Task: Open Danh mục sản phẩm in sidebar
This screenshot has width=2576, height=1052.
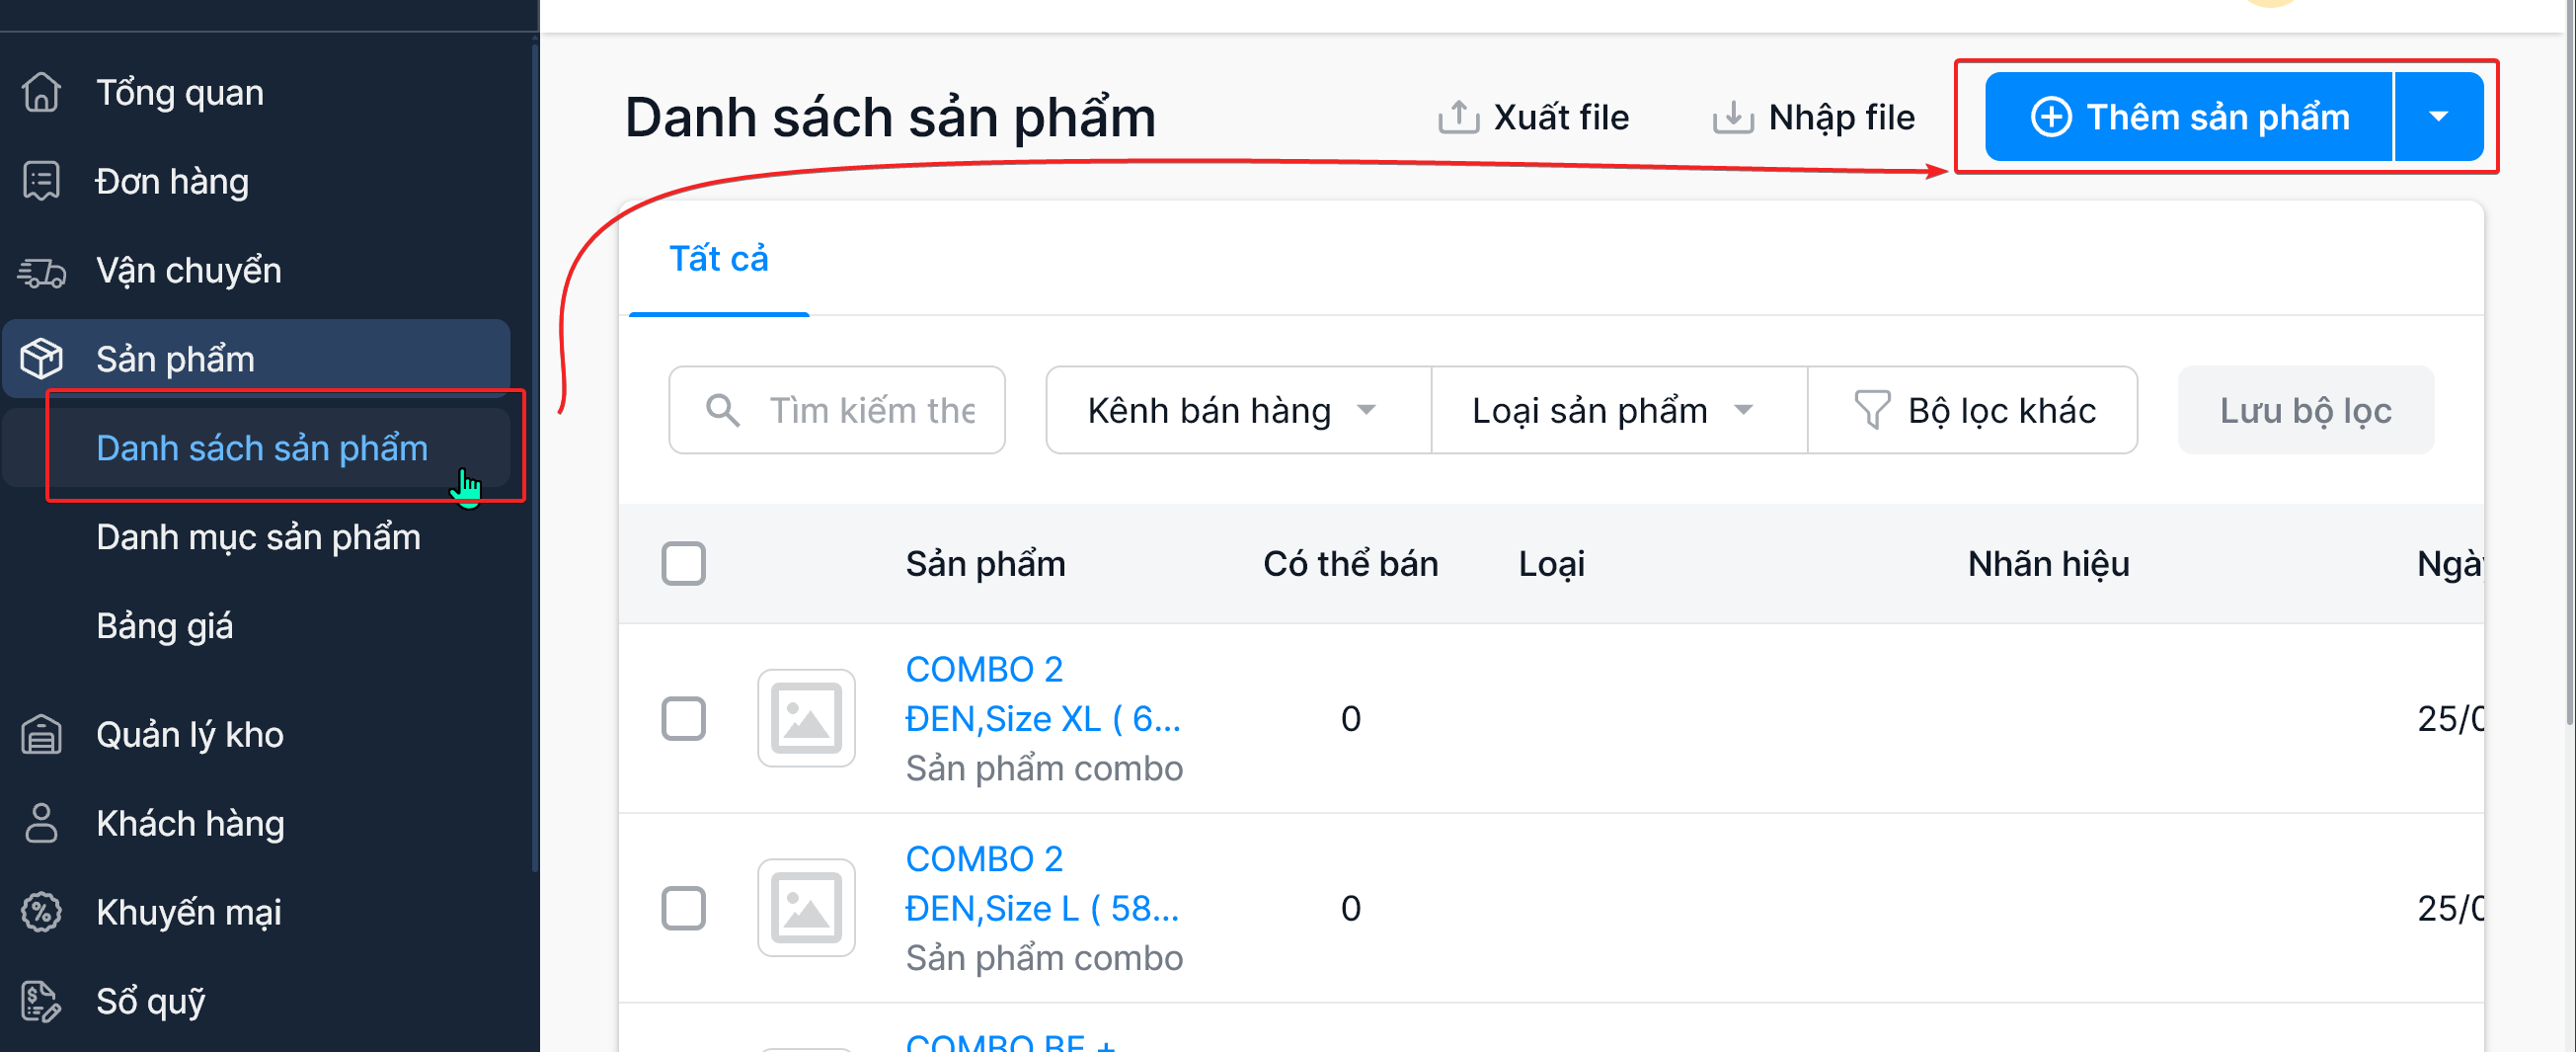Action: click(x=258, y=537)
